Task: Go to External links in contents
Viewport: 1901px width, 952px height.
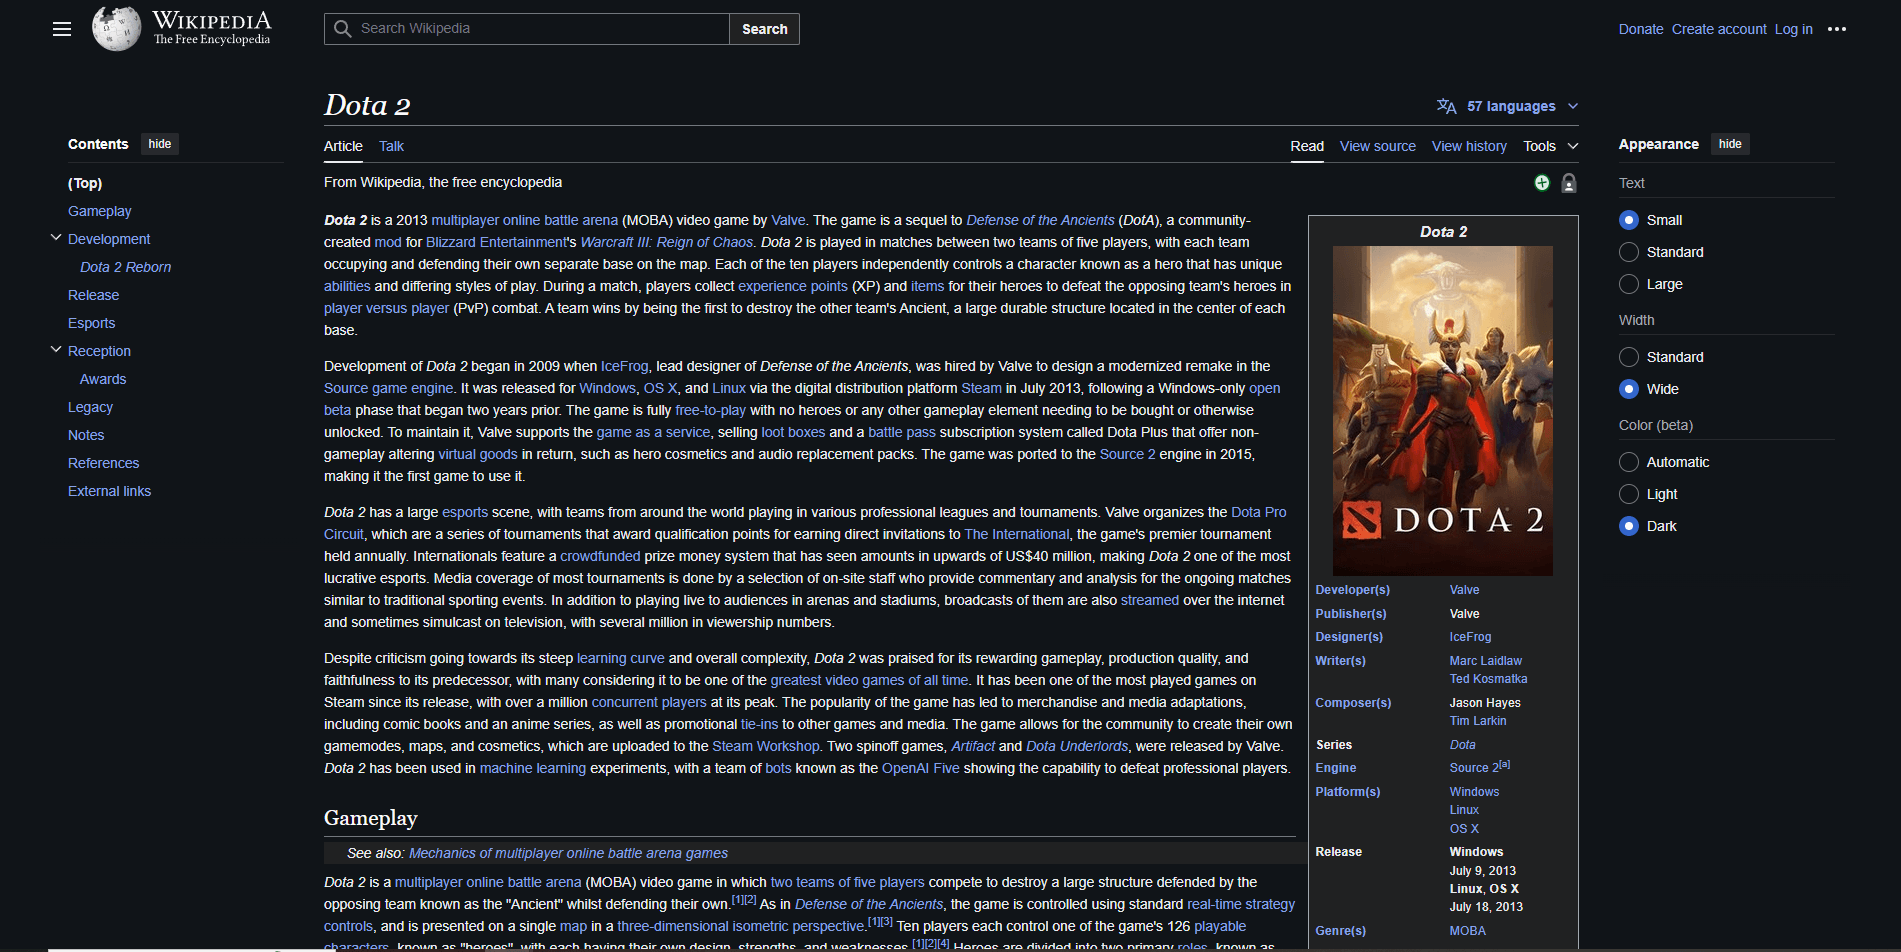Action: click(110, 491)
